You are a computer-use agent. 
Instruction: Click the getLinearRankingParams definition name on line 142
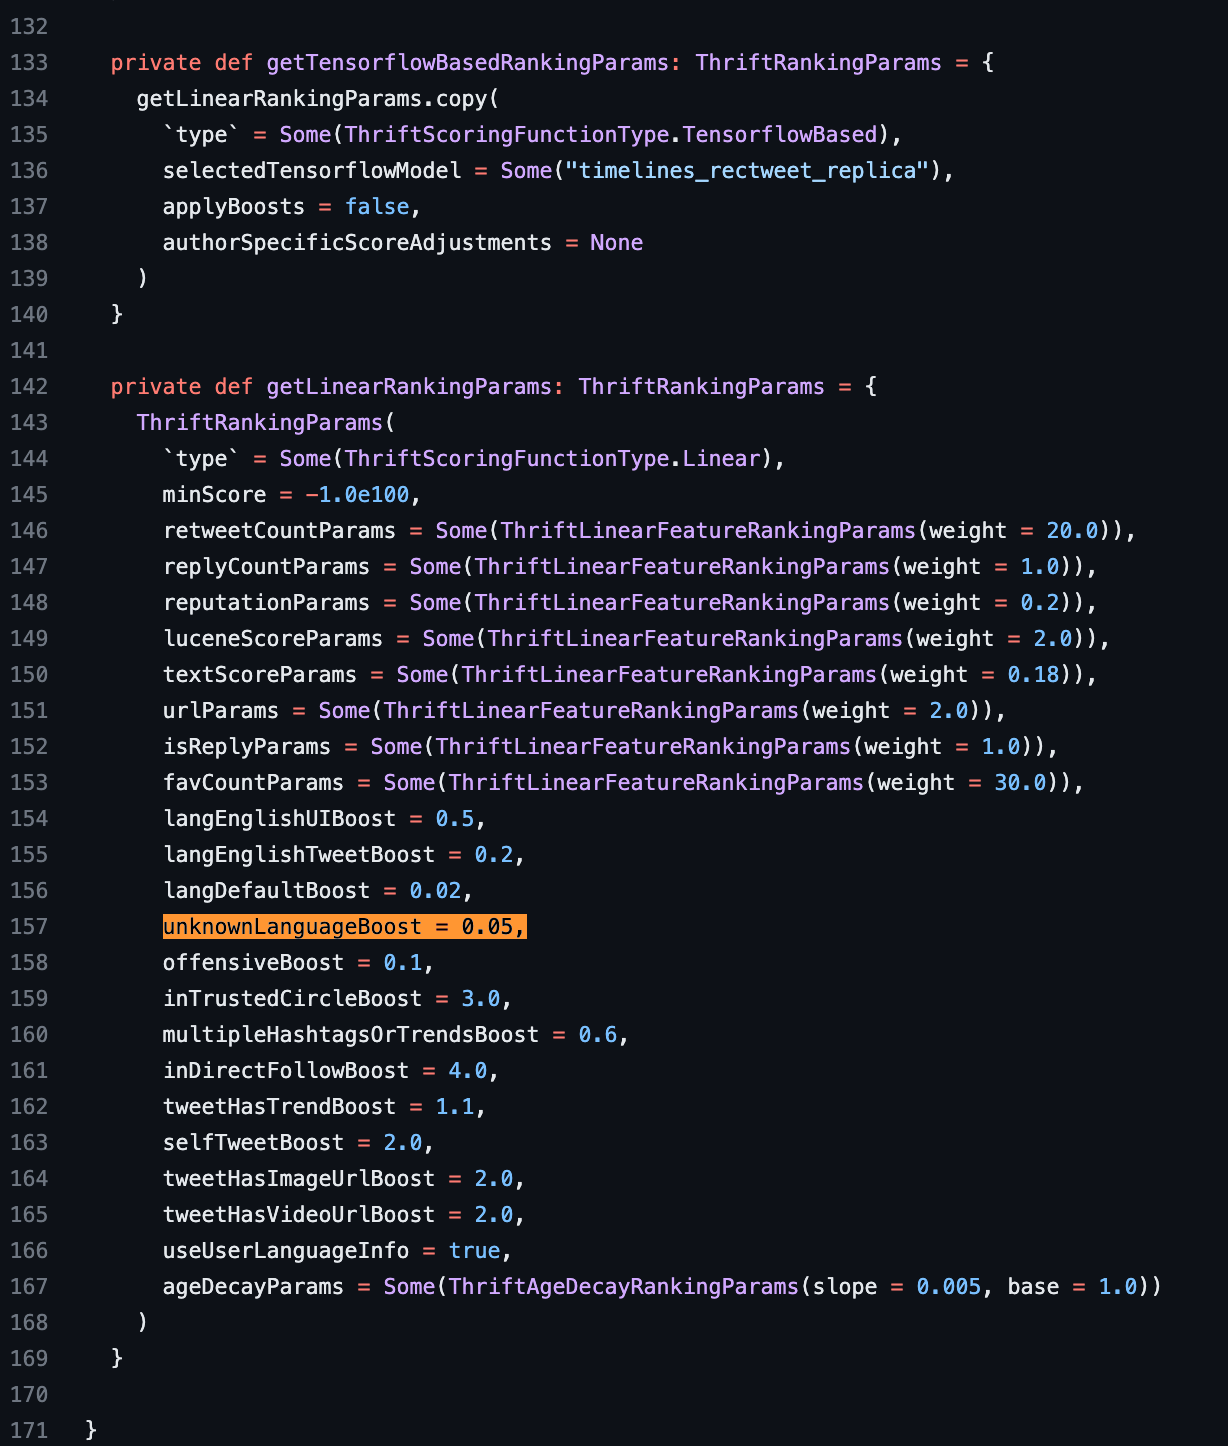(x=408, y=387)
